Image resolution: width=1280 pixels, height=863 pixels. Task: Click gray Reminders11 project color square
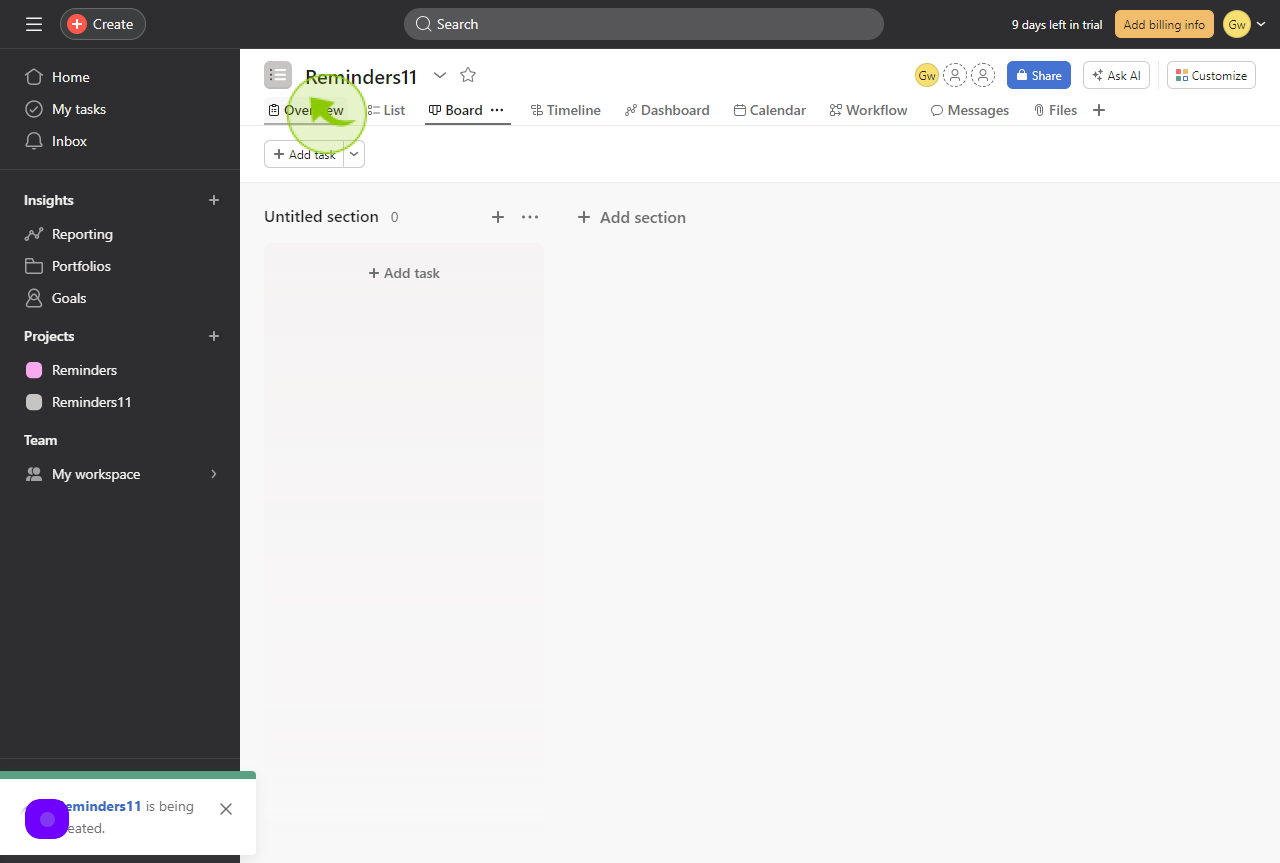pyautogui.click(x=34, y=402)
